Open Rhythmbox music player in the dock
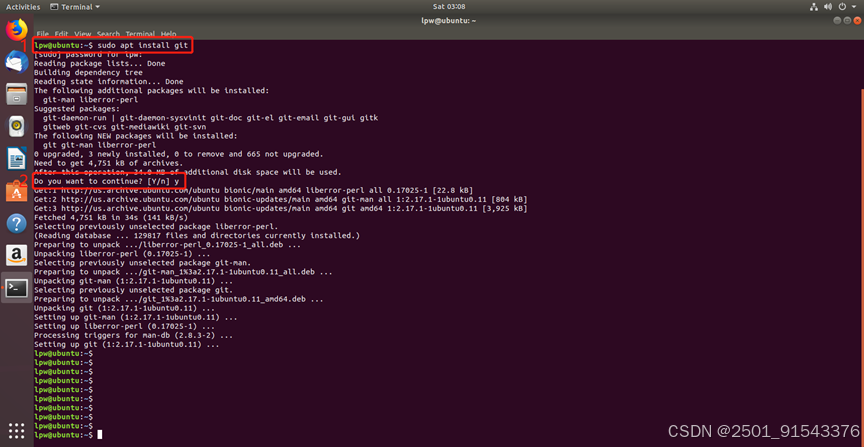864x447 pixels. click(x=17, y=126)
